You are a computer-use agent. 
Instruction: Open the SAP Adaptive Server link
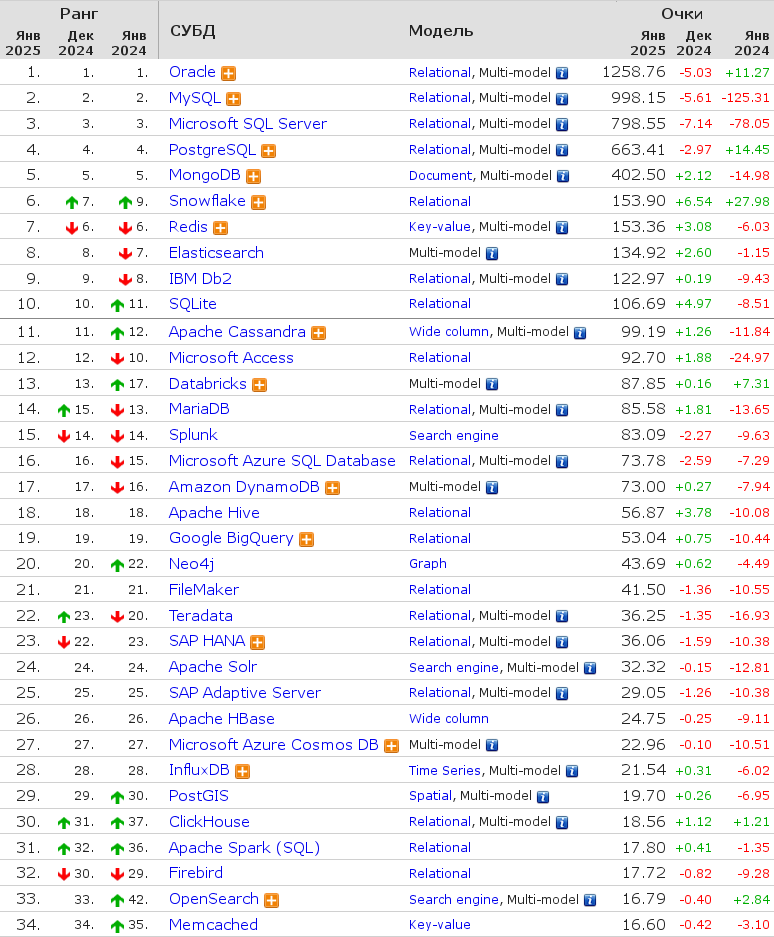click(245, 693)
